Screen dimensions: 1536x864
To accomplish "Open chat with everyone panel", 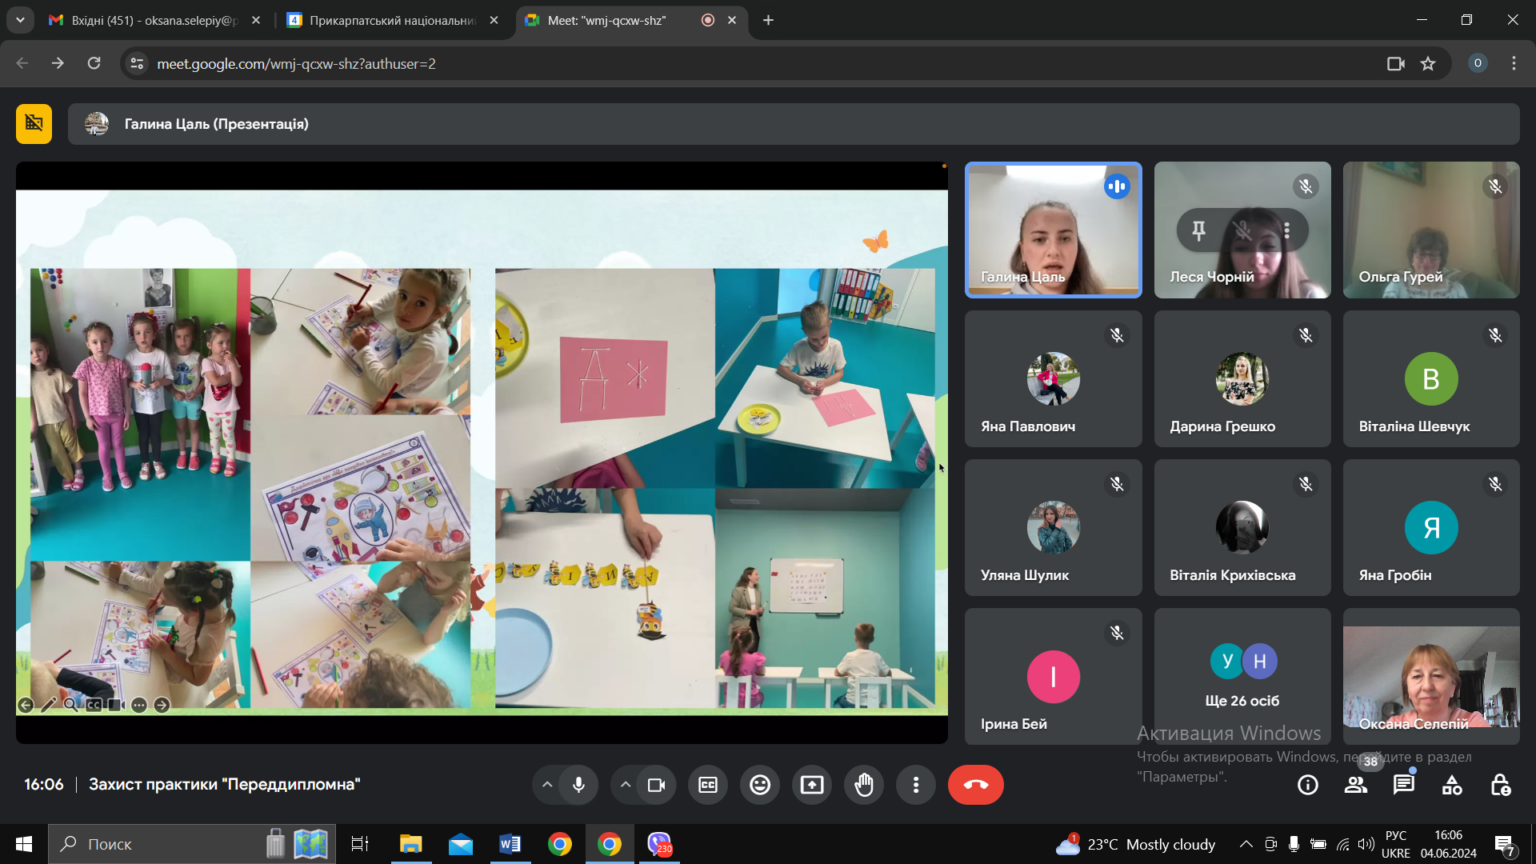I will pyautogui.click(x=1404, y=785).
